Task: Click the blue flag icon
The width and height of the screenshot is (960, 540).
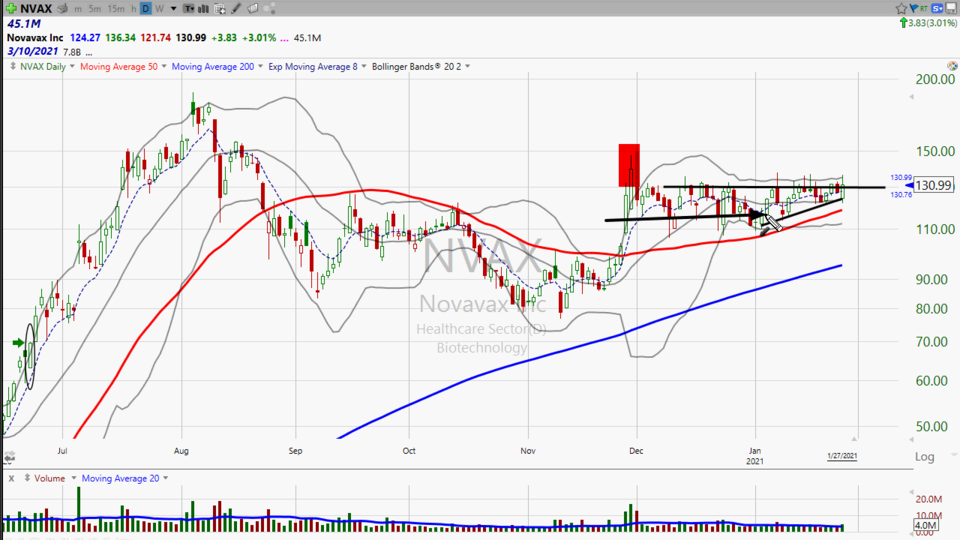Action: point(914,8)
